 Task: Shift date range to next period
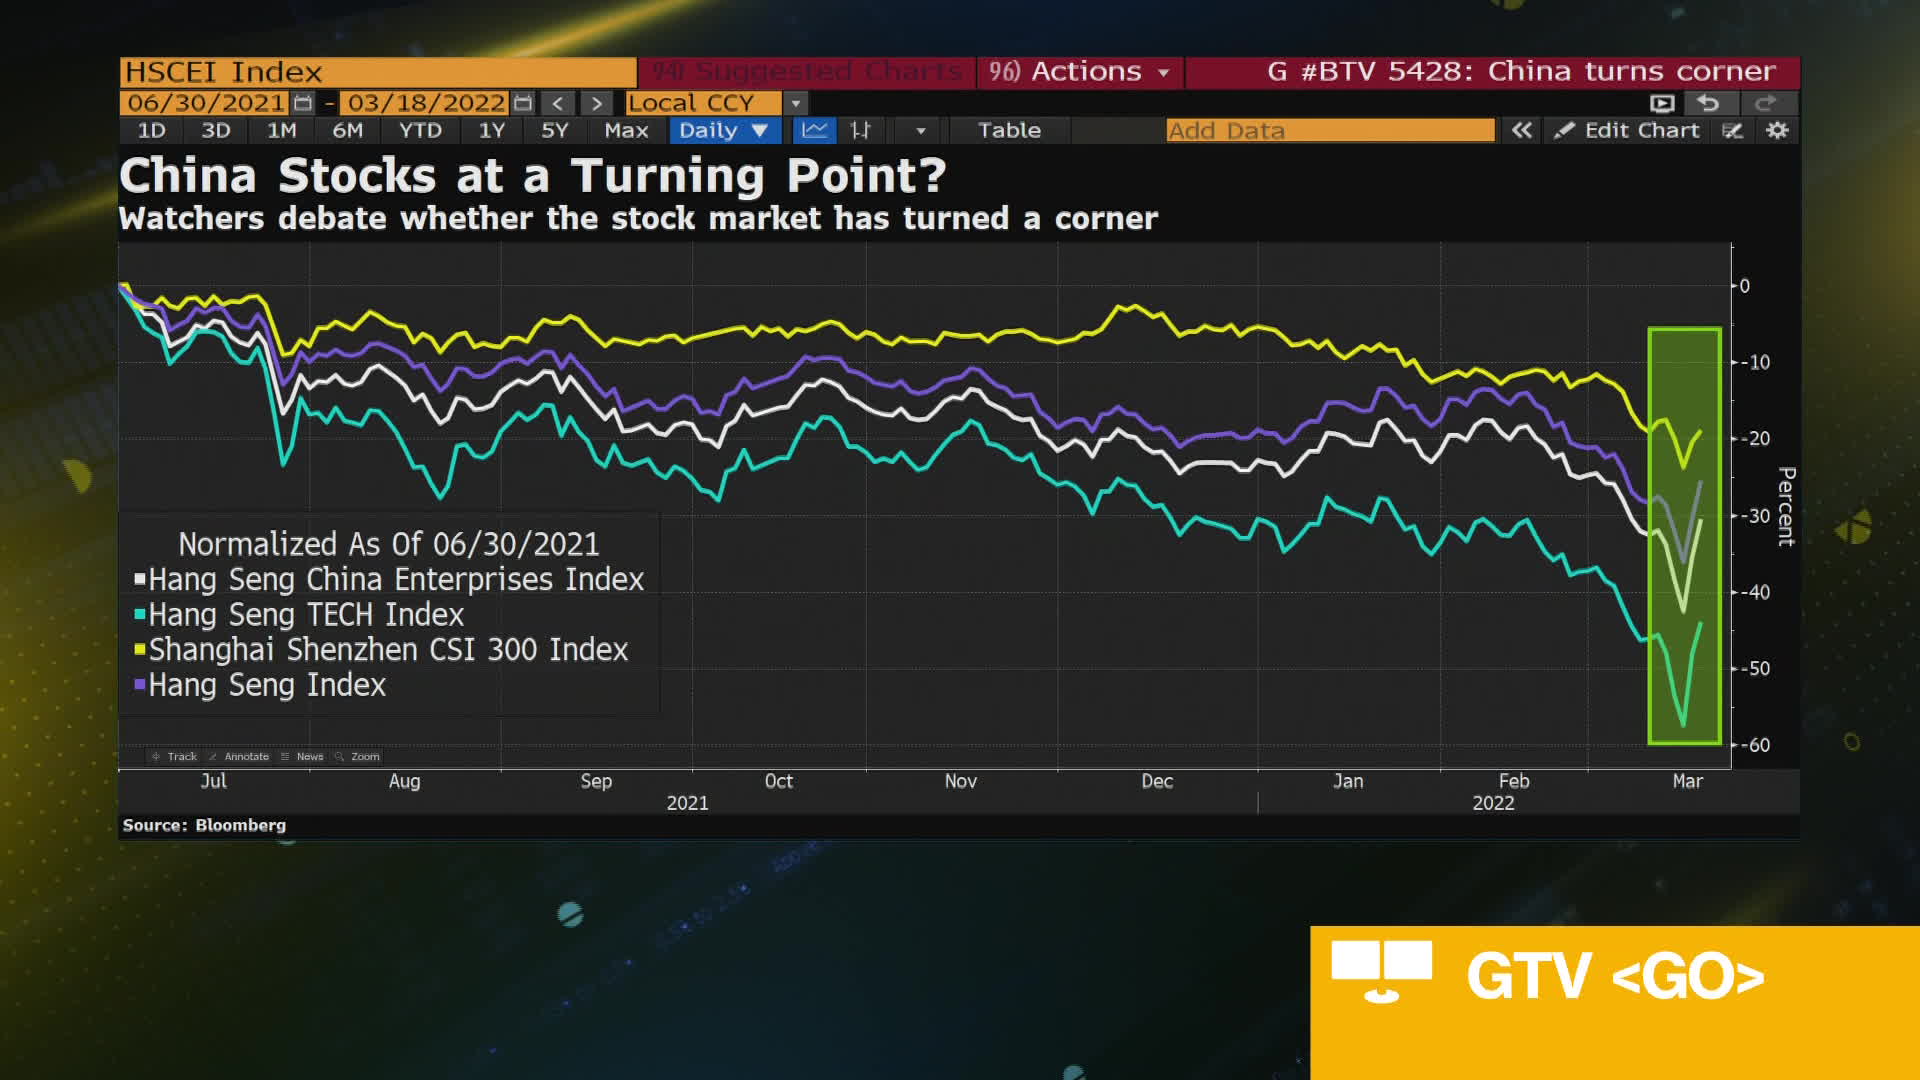click(596, 103)
